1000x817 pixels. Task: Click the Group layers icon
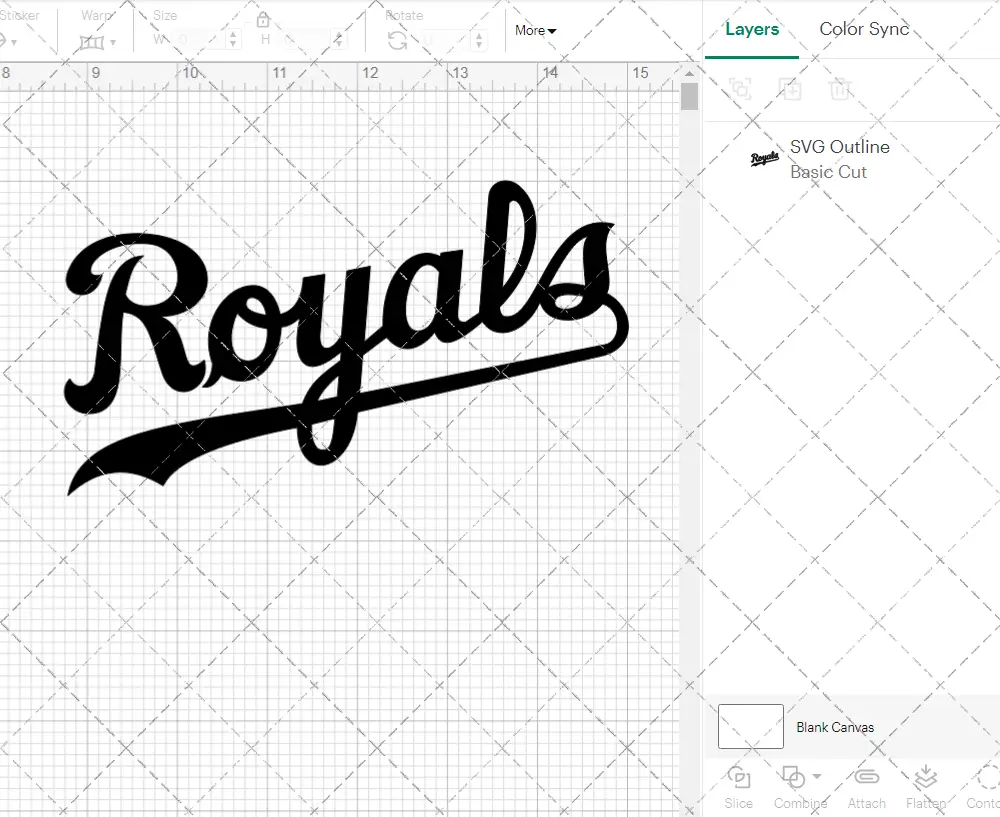[x=741, y=89]
